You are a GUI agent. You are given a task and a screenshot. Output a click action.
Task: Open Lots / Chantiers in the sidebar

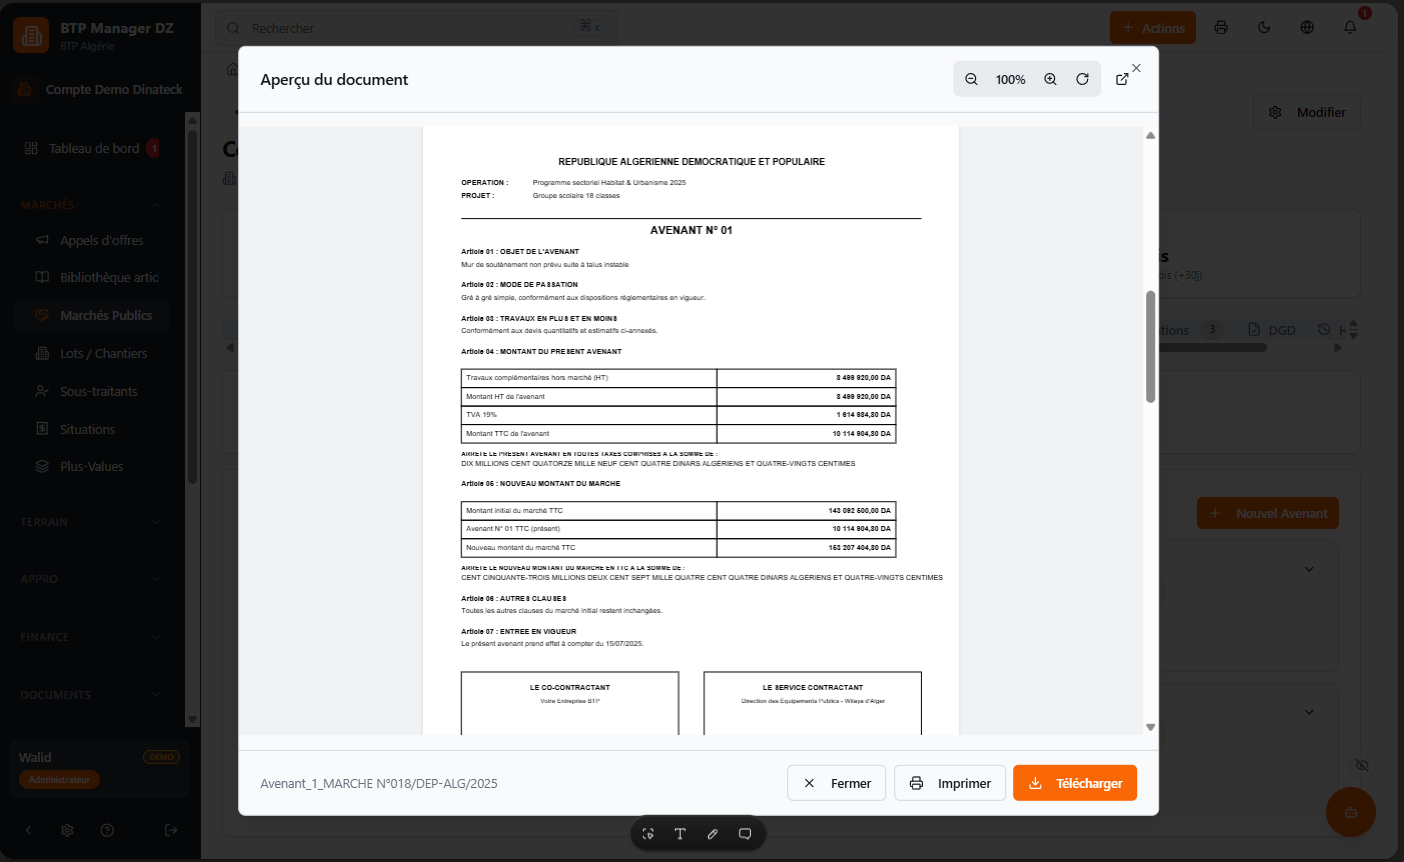pyautogui.click(x=92, y=353)
